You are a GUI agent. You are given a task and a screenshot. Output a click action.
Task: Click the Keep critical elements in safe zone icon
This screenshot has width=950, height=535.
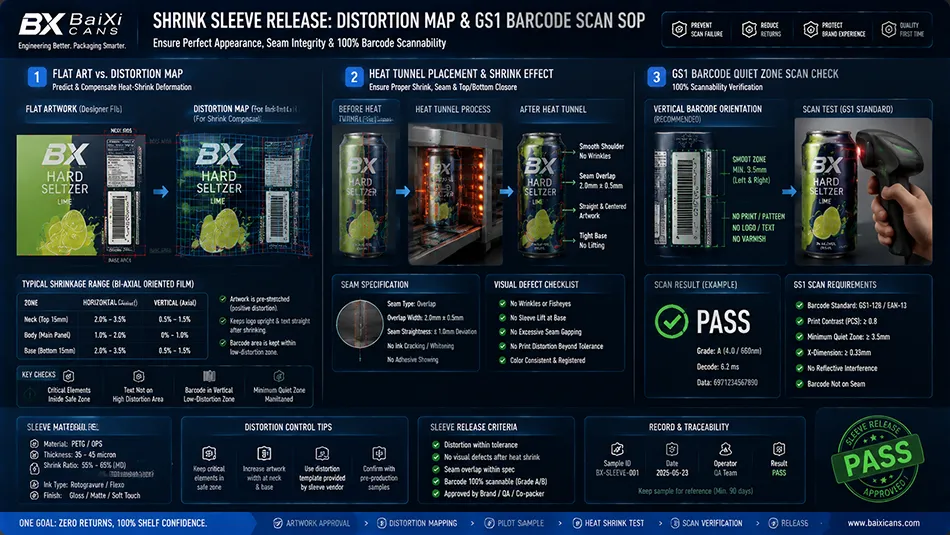pyautogui.click(x=209, y=453)
